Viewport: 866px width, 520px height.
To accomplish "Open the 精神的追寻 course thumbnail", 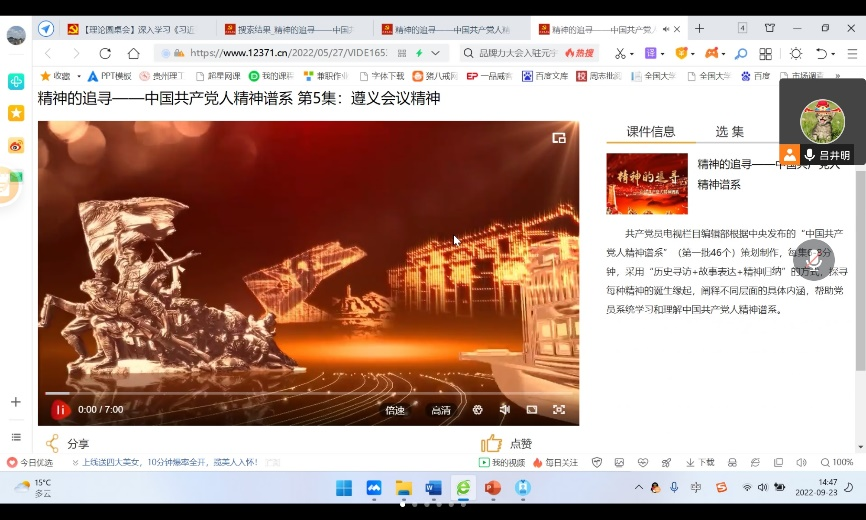I will tap(646, 183).
